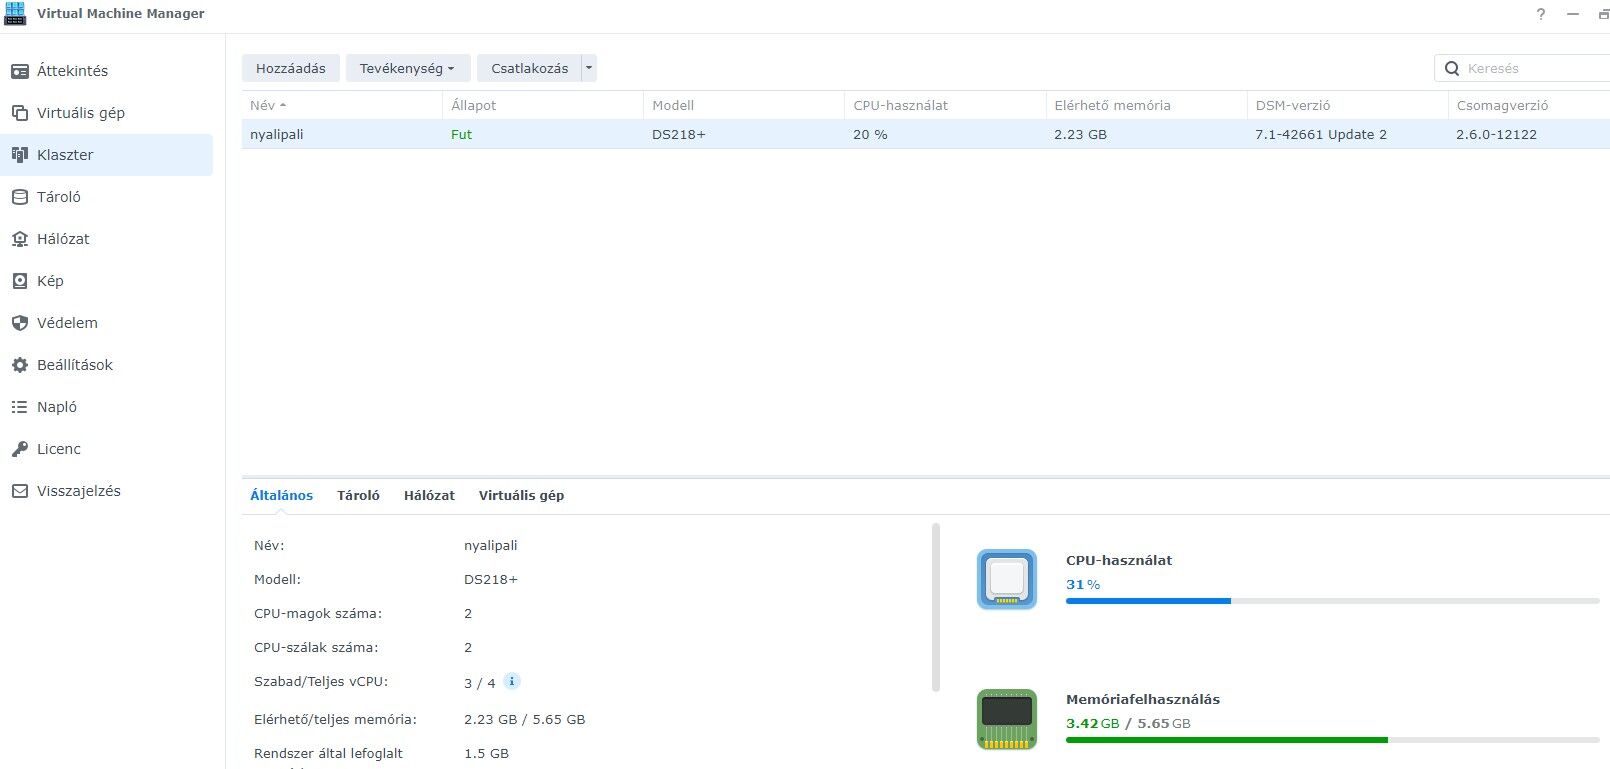Click the 2.23 GB / 5.65 GB value
1610x769 pixels.
(x=525, y=719)
